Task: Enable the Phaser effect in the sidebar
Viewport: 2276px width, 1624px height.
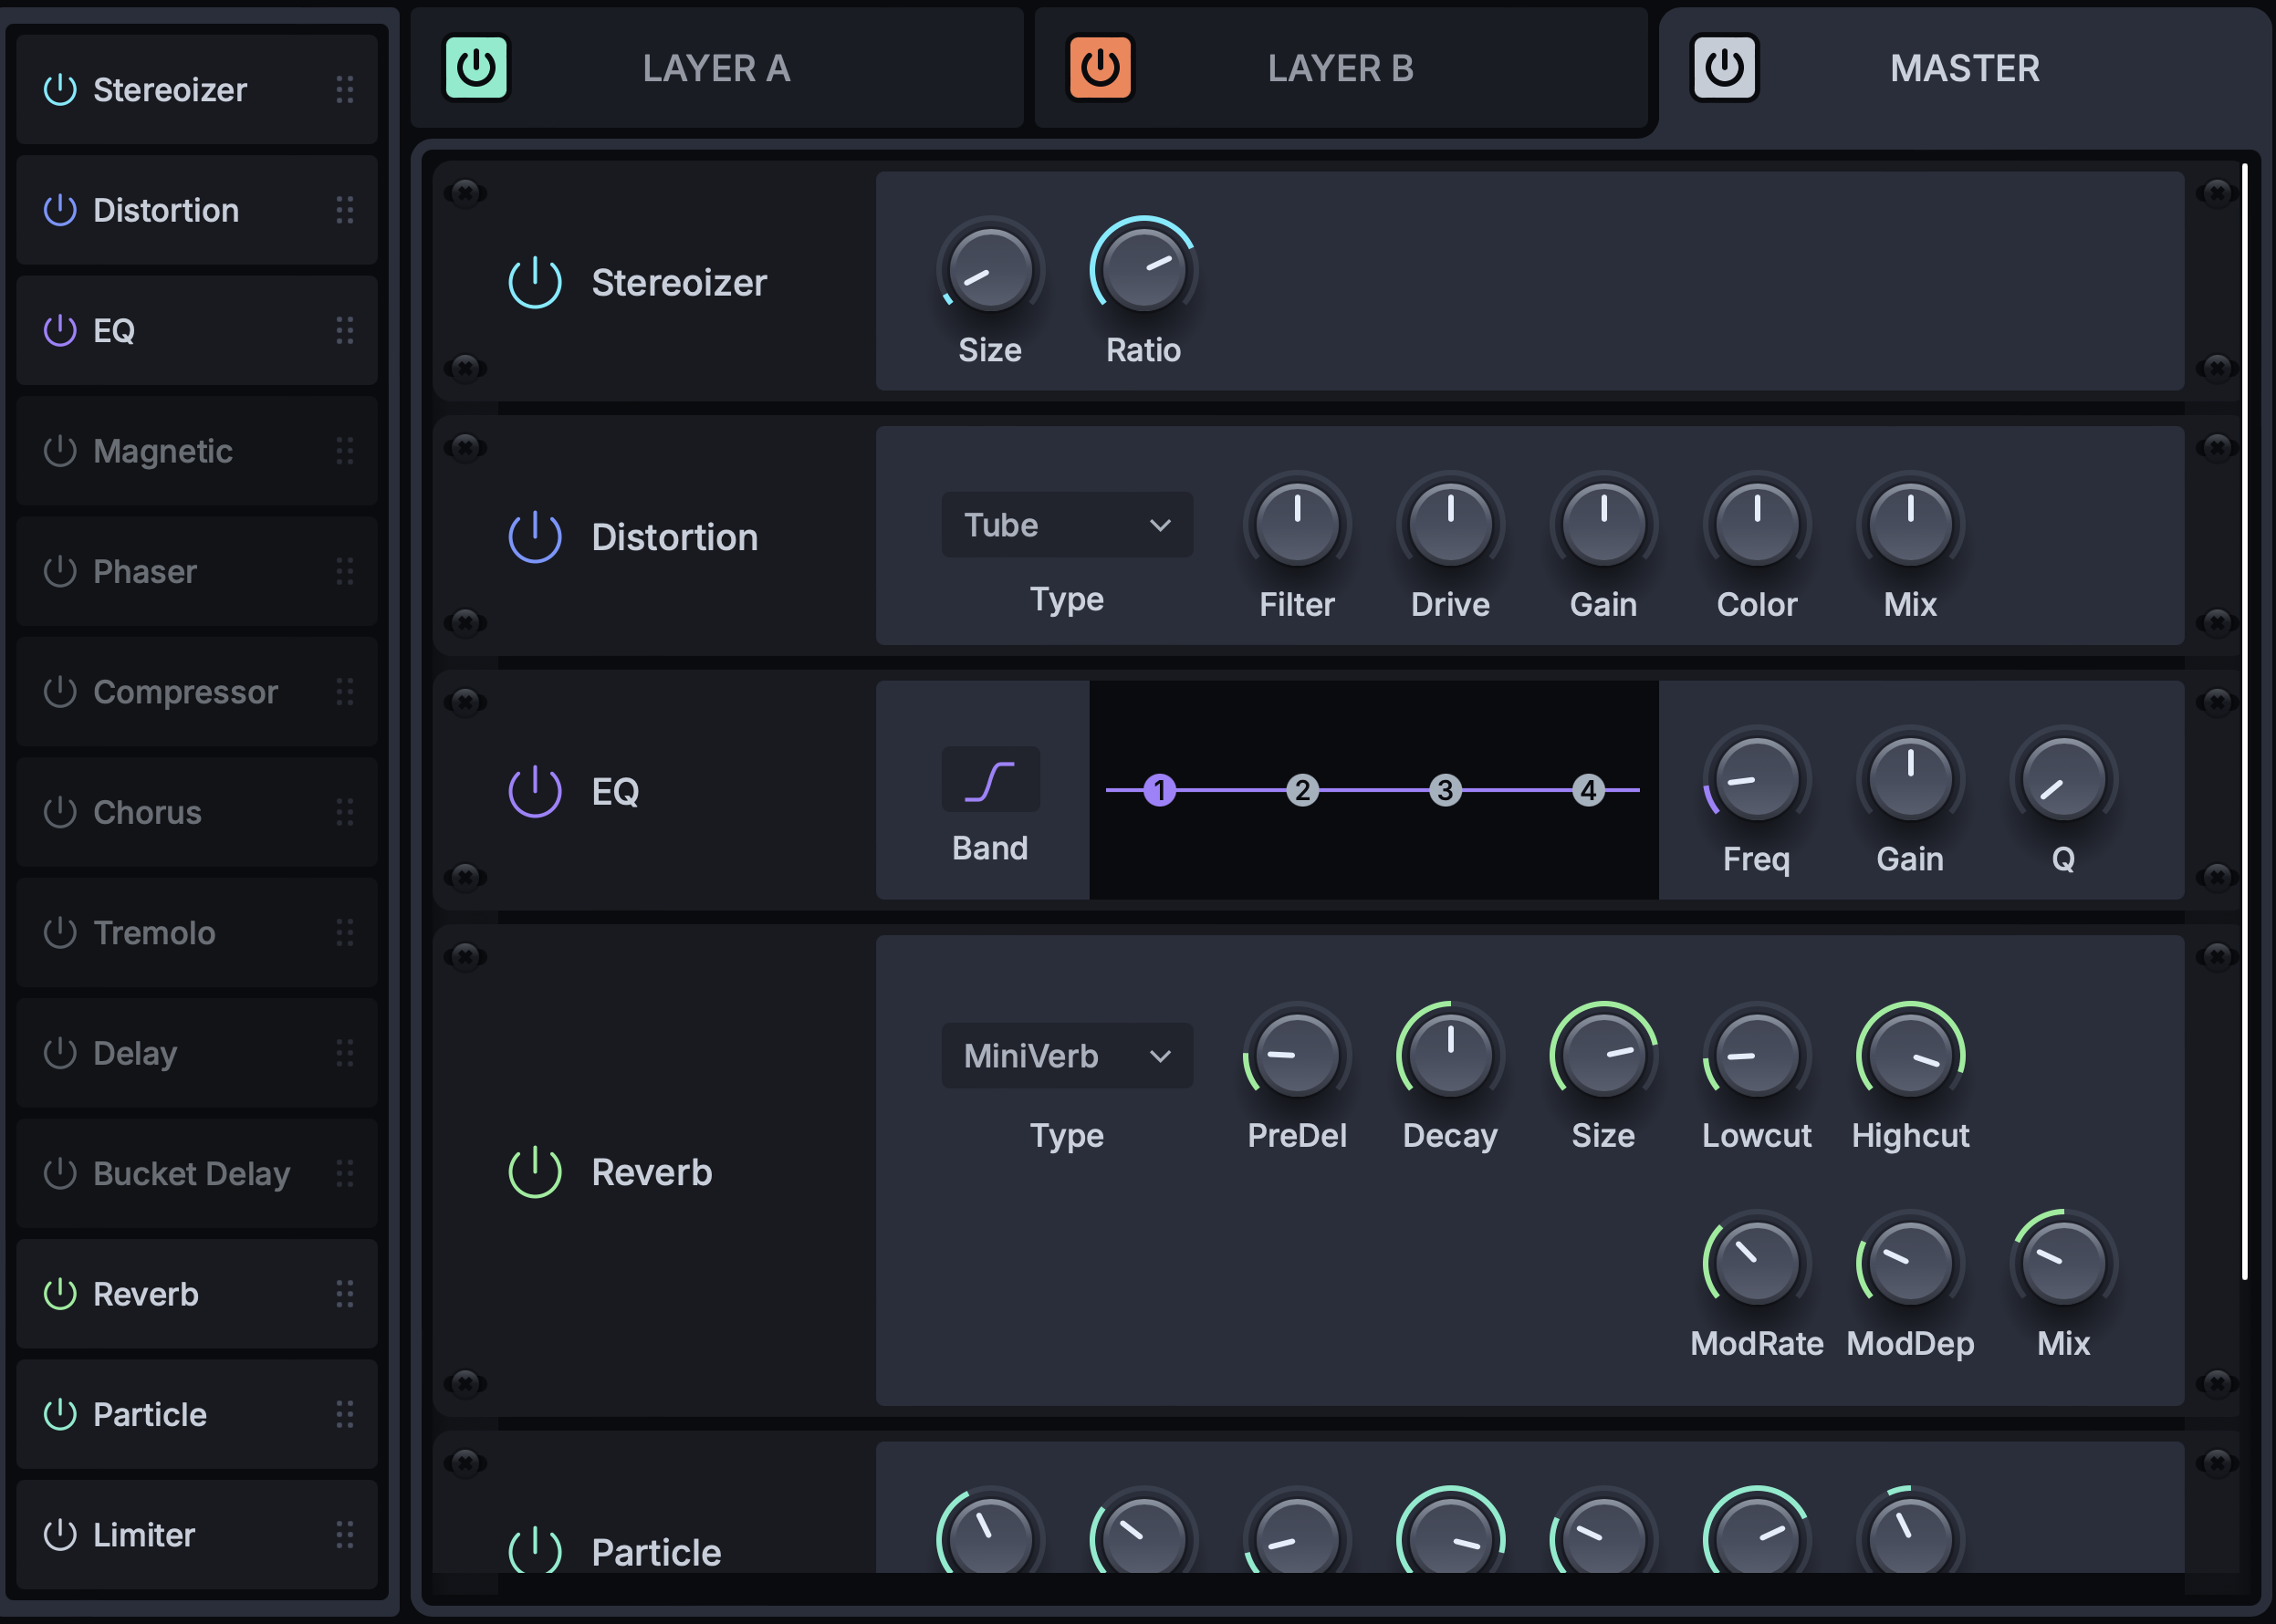Action: pyautogui.click(x=60, y=571)
